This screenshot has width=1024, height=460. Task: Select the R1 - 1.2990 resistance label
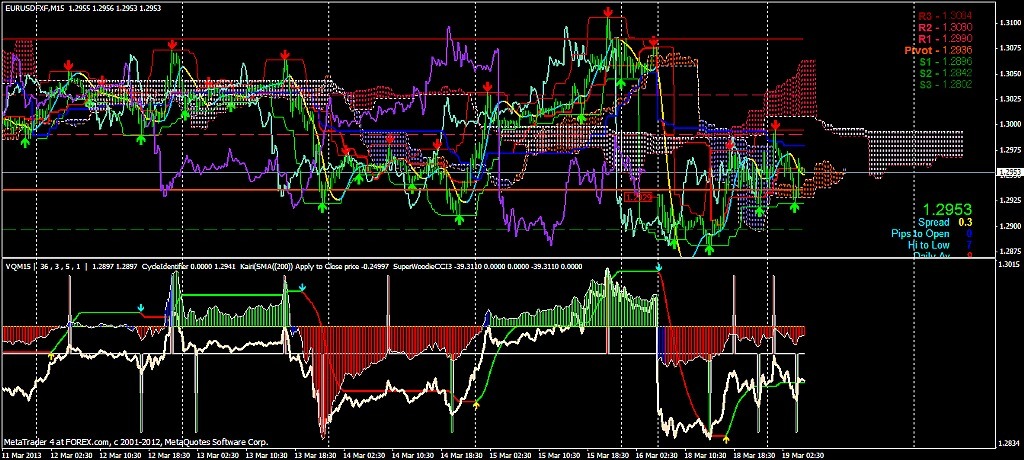(946, 39)
